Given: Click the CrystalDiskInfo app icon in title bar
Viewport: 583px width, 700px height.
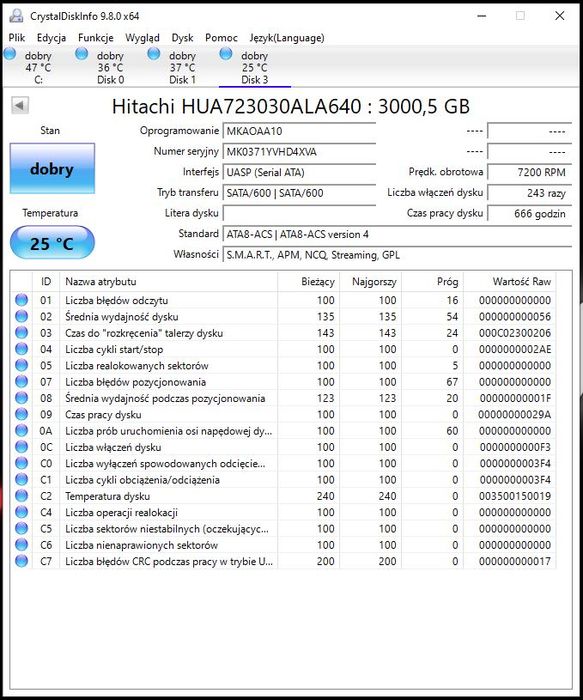Looking at the screenshot, I should [16, 16].
